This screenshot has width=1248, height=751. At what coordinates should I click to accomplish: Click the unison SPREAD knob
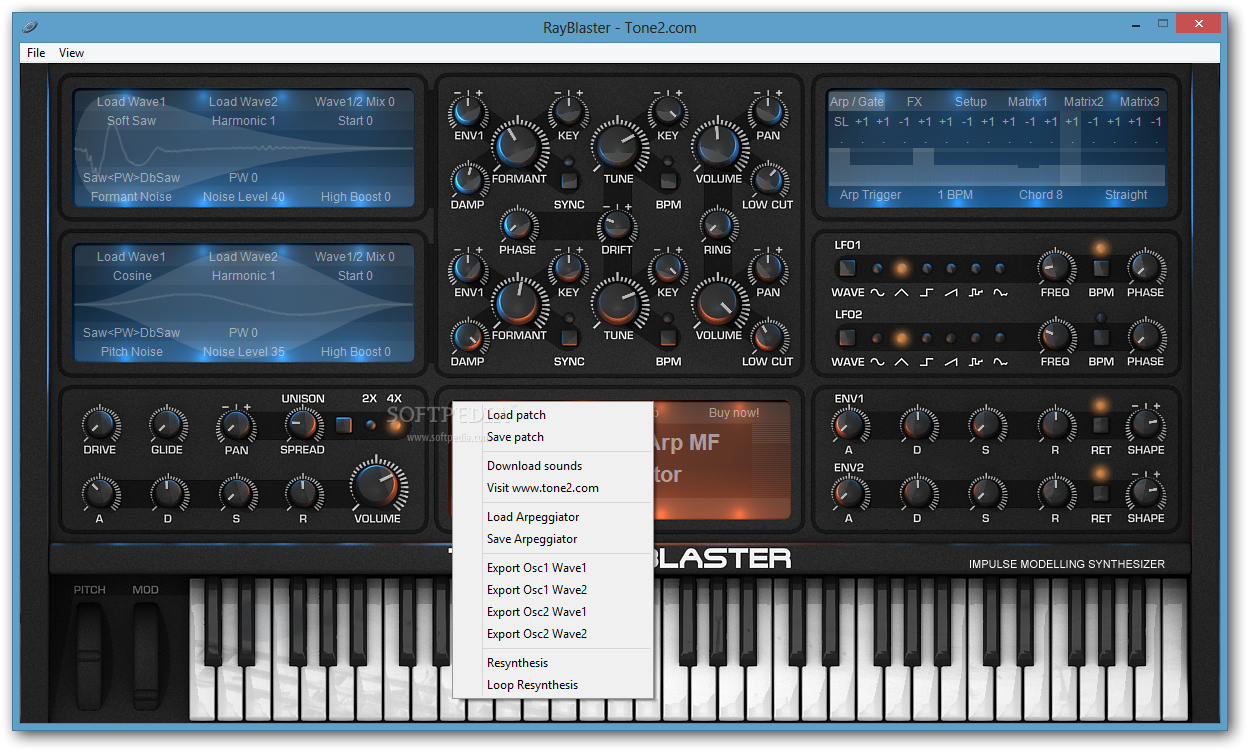point(302,425)
